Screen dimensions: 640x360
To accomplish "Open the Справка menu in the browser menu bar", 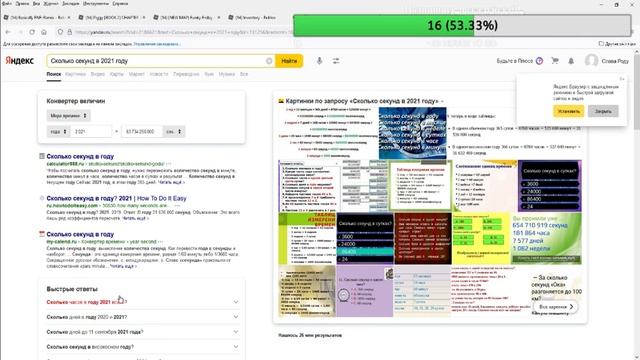I will (x=120, y=4).
